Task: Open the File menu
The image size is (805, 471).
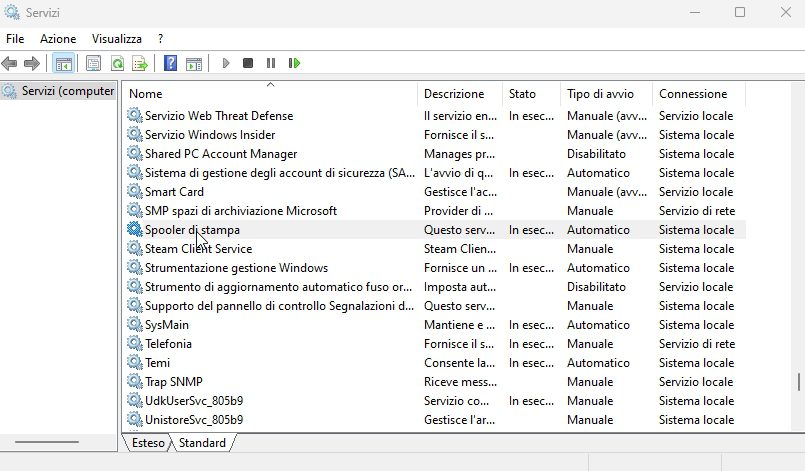Action: click(15, 39)
